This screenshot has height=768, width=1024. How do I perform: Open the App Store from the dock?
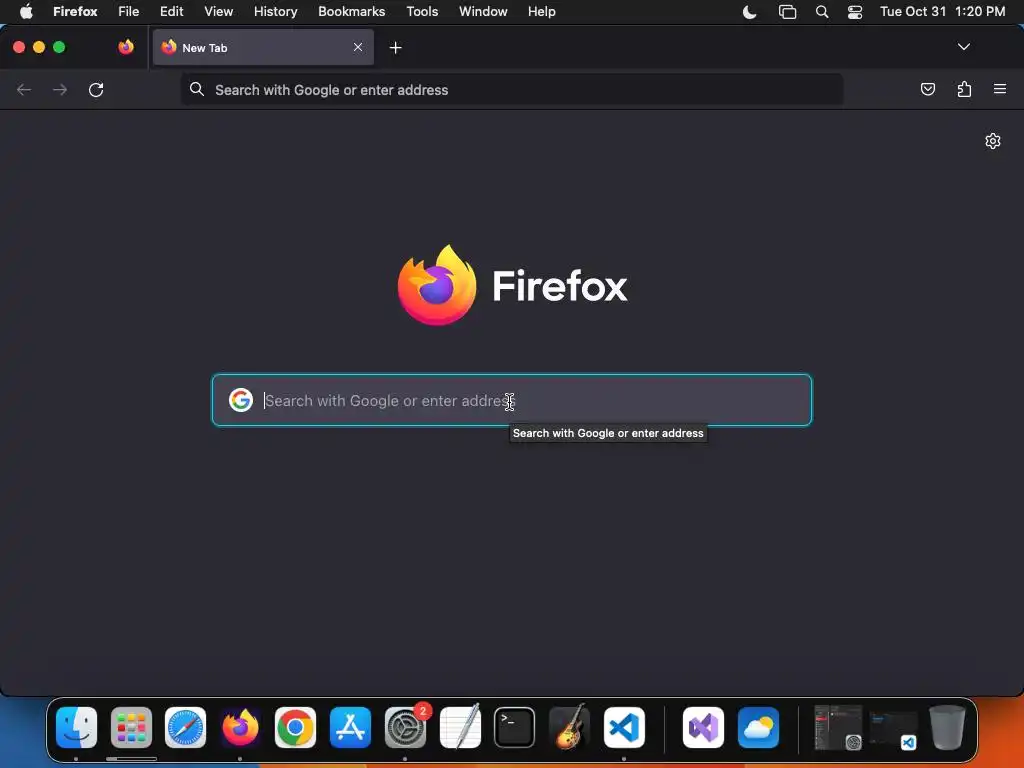(350, 727)
